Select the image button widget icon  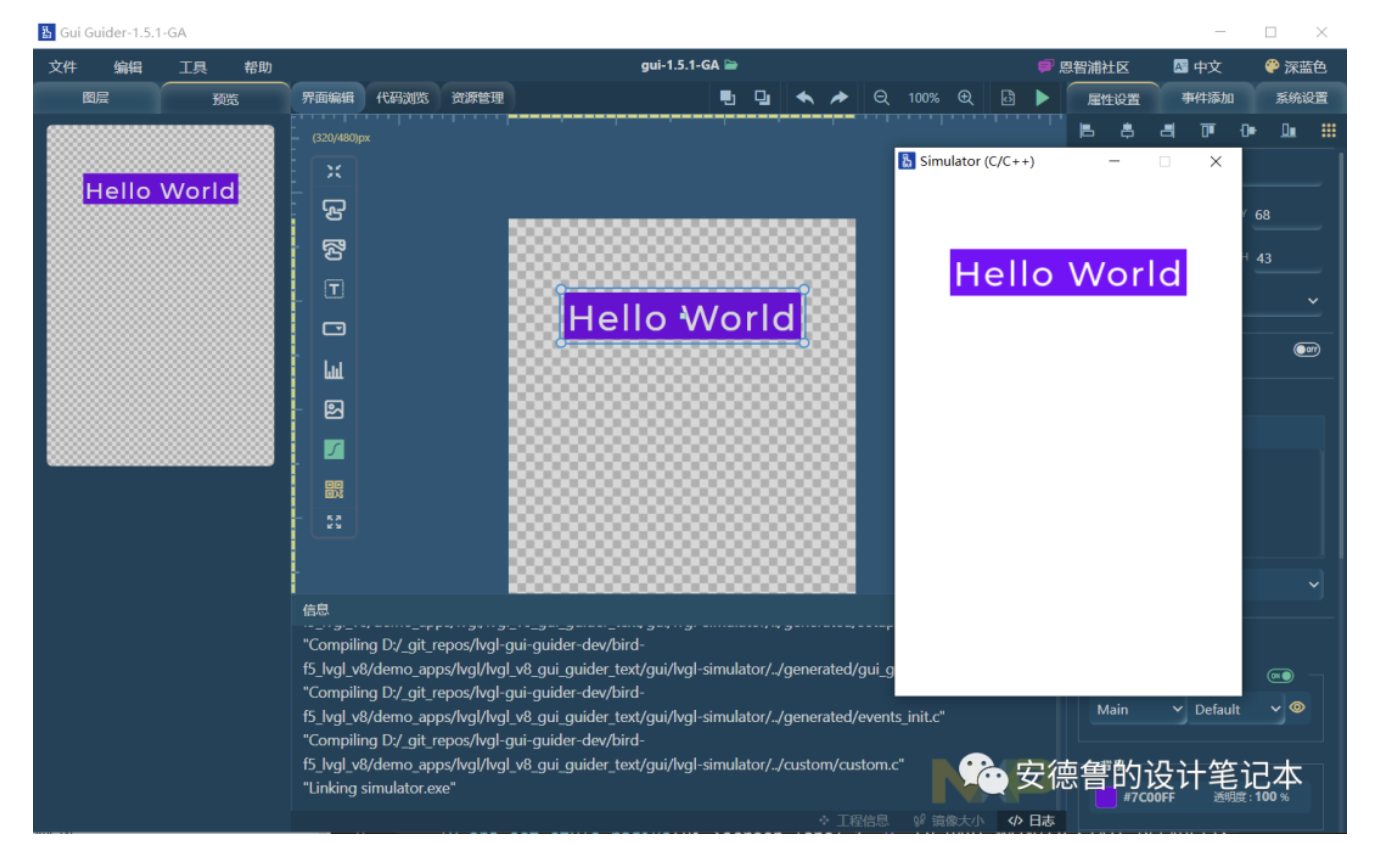(x=334, y=250)
